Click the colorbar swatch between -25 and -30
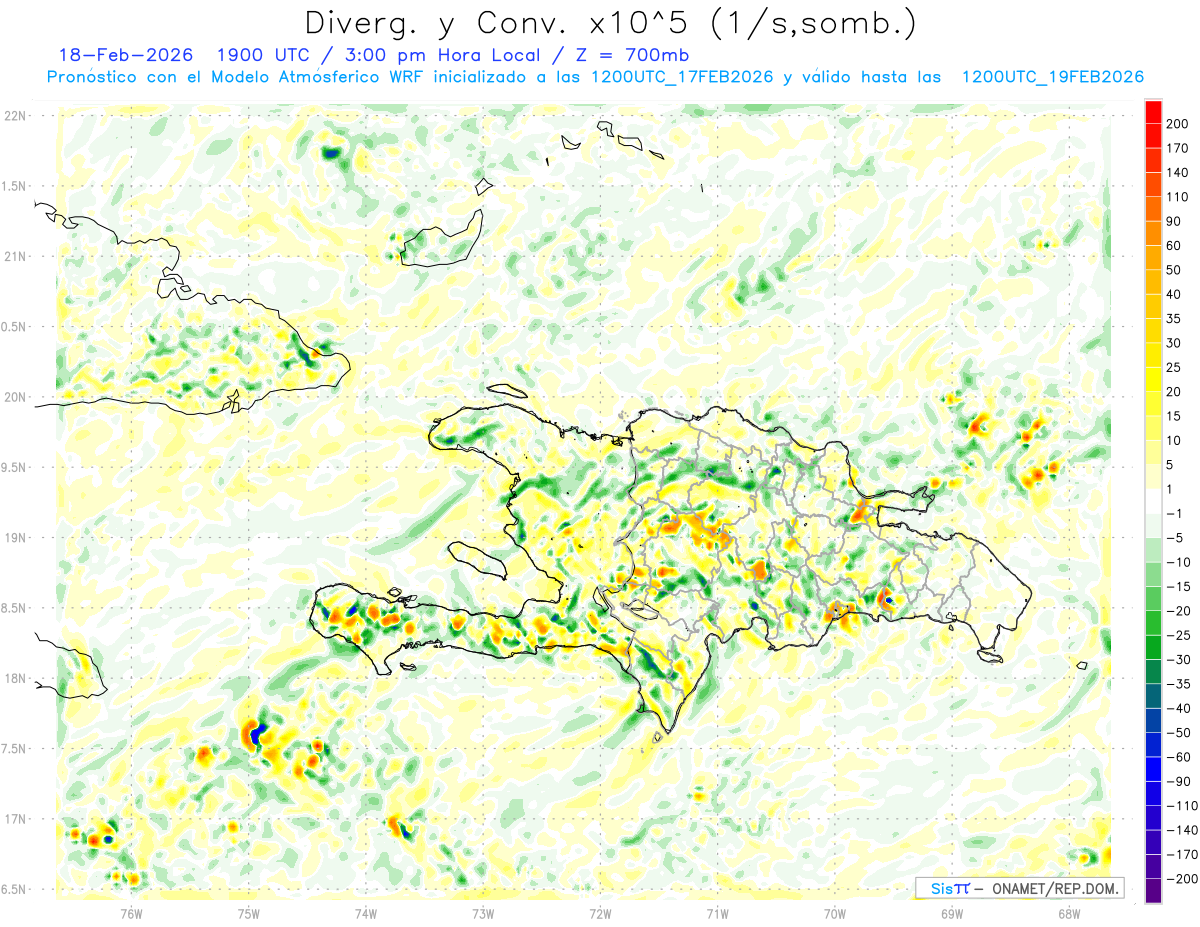The height and width of the screenshot is (927, 1200). point(1153,647)
